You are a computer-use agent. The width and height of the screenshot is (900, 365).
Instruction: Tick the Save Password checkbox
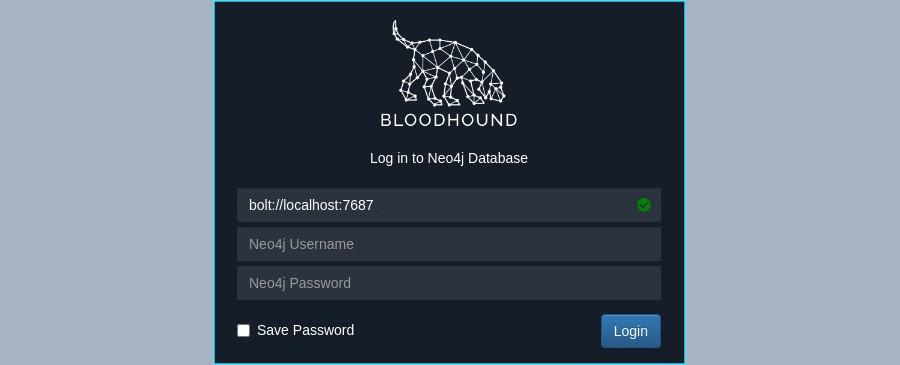pos(243,331)
